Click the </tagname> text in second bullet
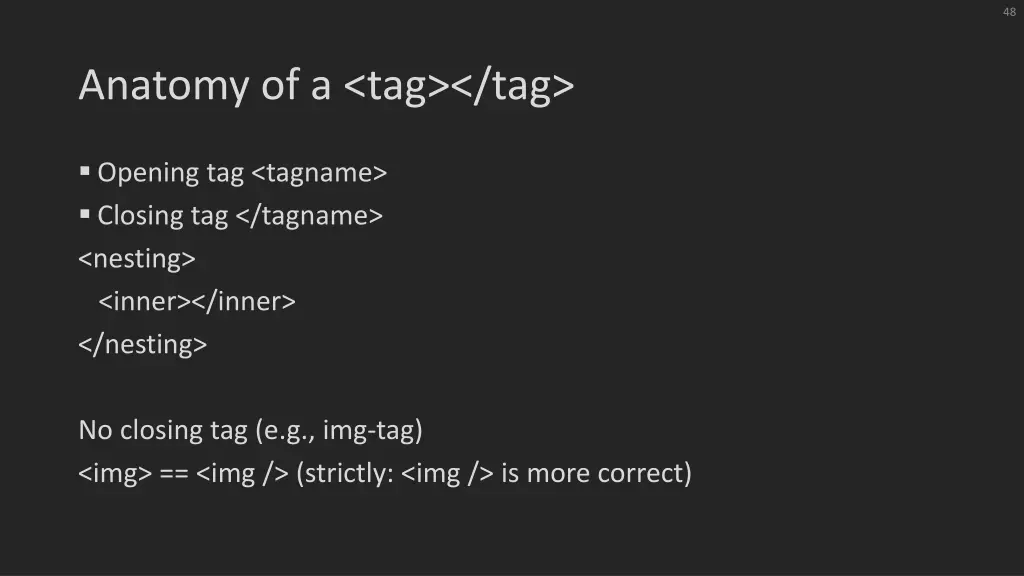Screen dimensions: 1024x576 309,216
